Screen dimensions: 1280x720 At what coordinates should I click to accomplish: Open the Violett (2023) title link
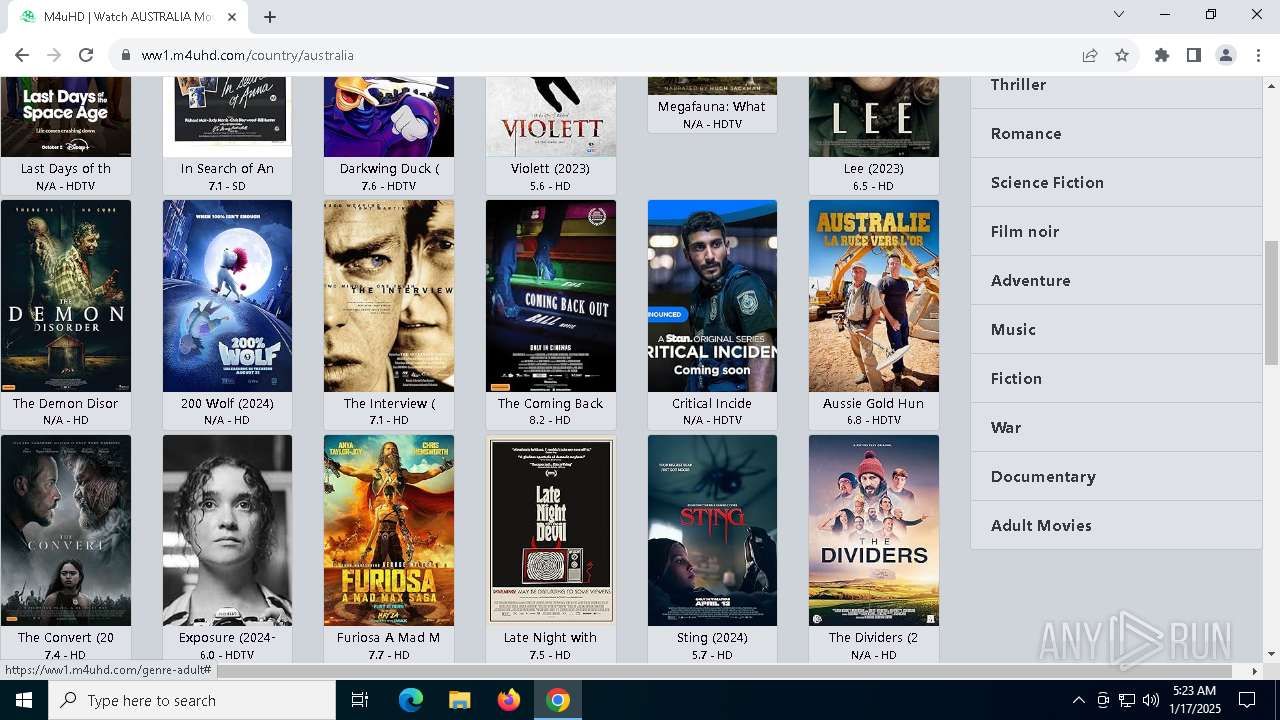coord(551,169)
